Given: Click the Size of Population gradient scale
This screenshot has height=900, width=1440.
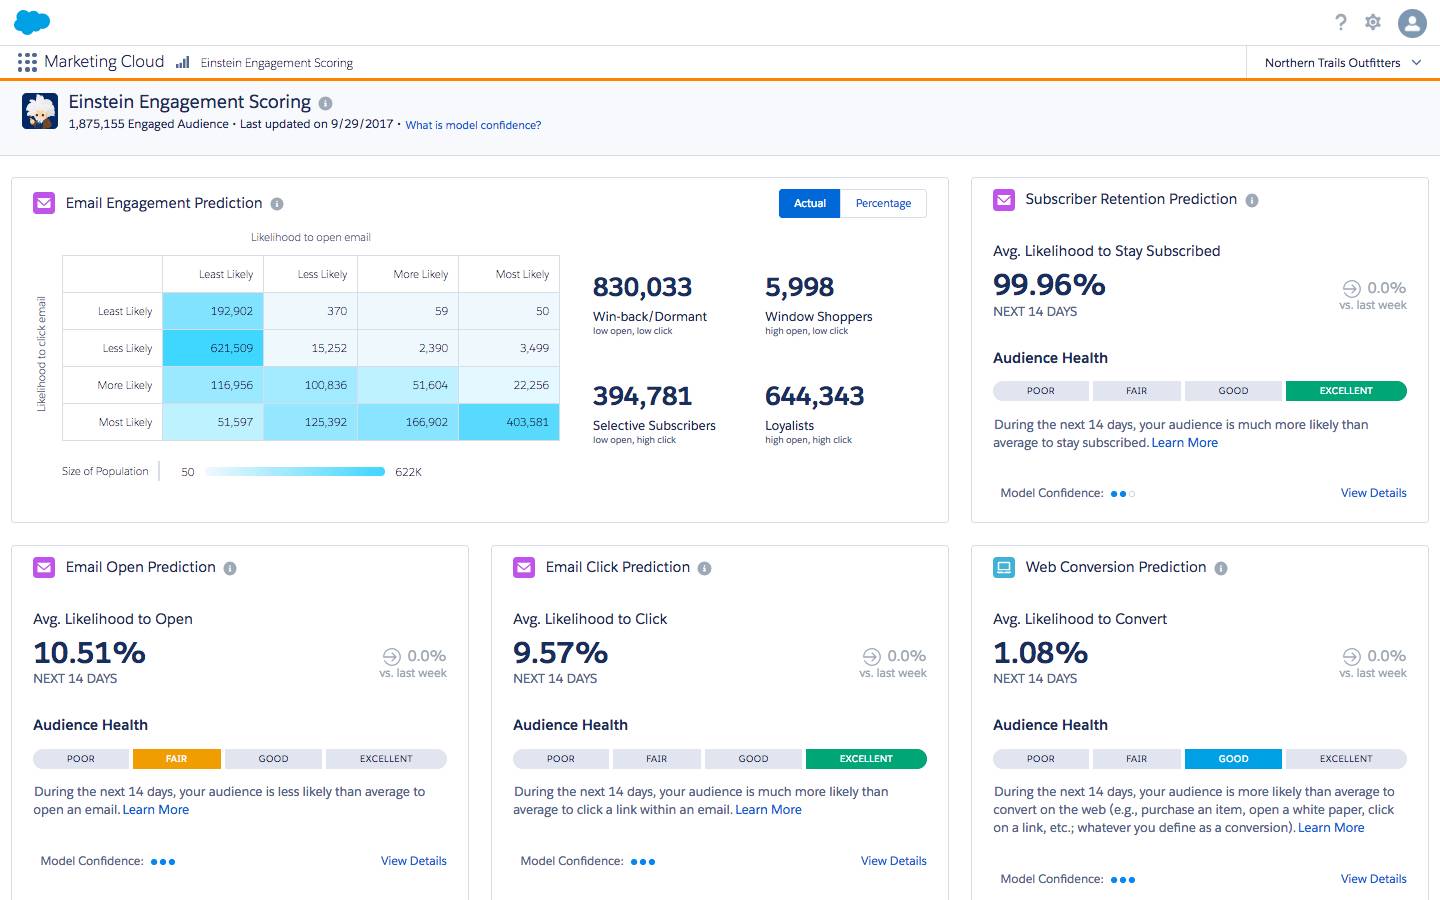Looking at the screenshot, I should 294,470.
